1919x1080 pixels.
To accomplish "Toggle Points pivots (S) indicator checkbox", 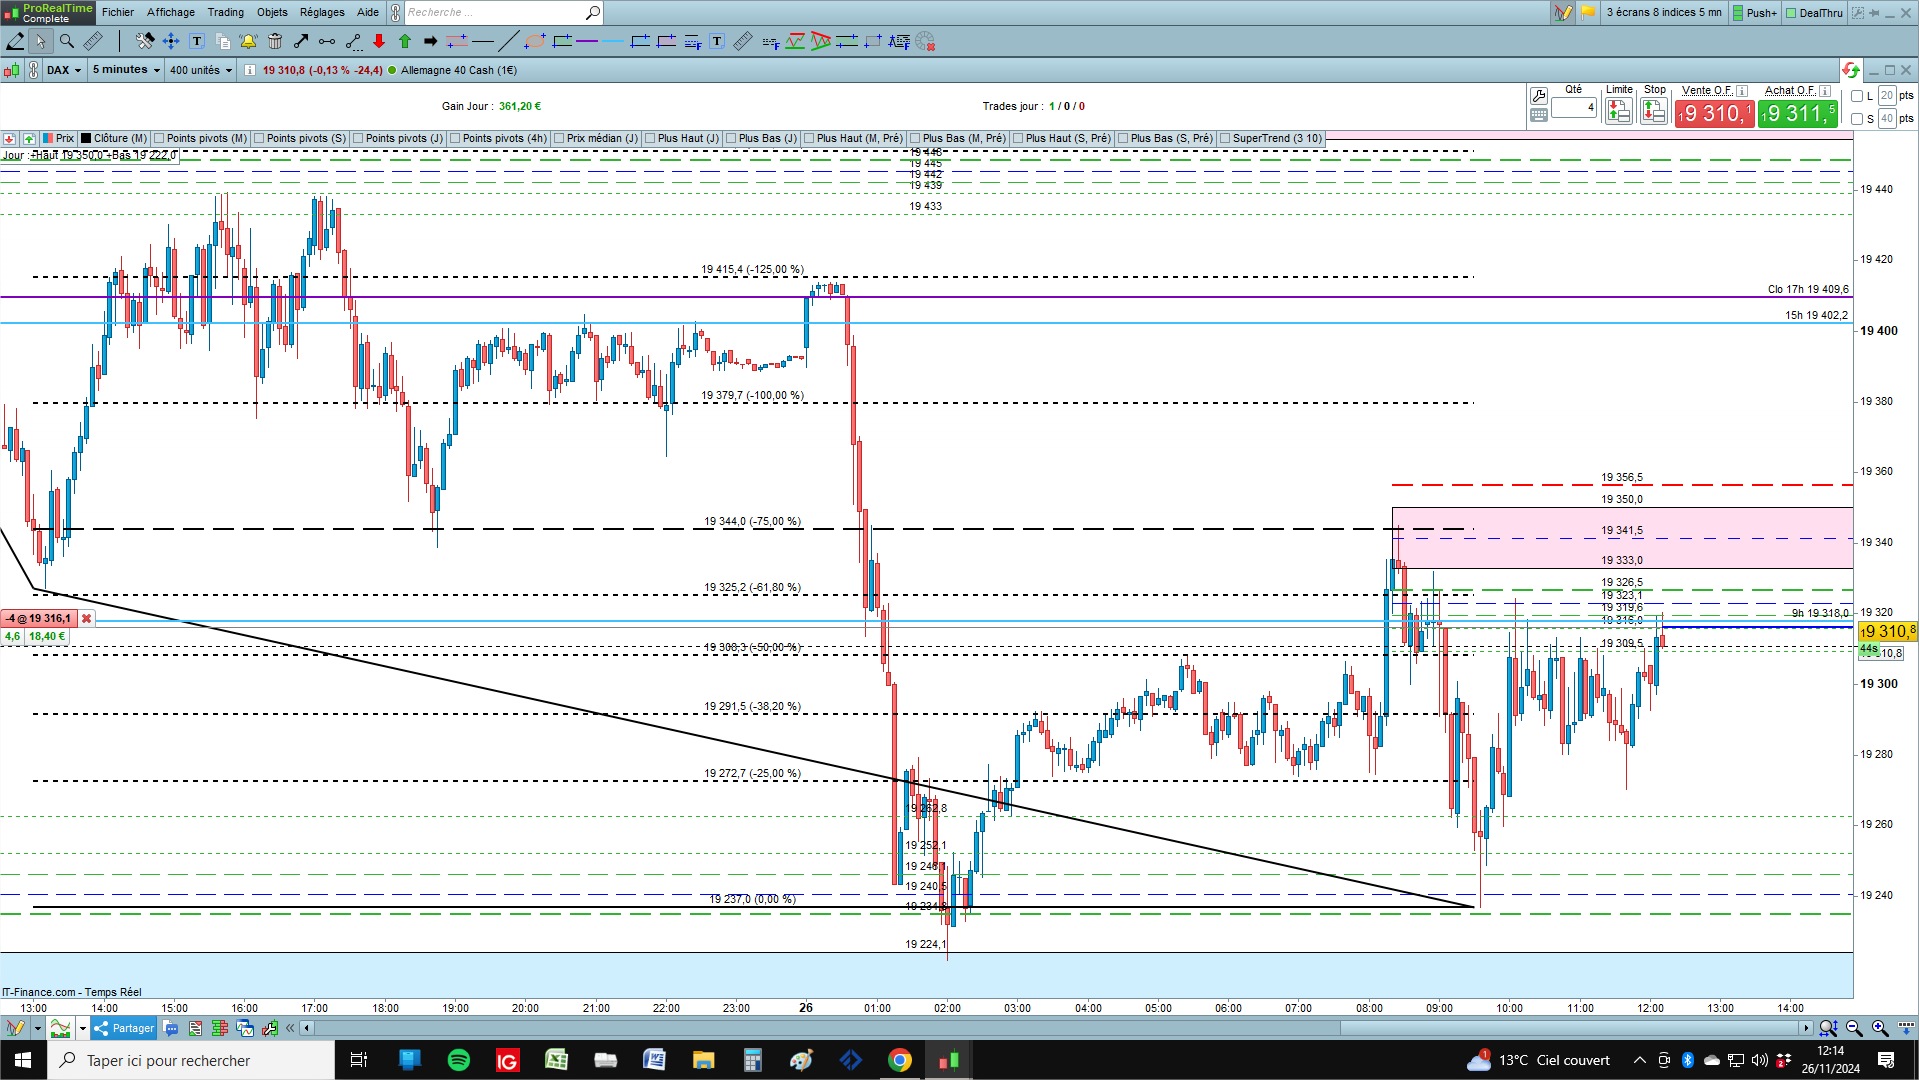I will click(x=259, y=138).
